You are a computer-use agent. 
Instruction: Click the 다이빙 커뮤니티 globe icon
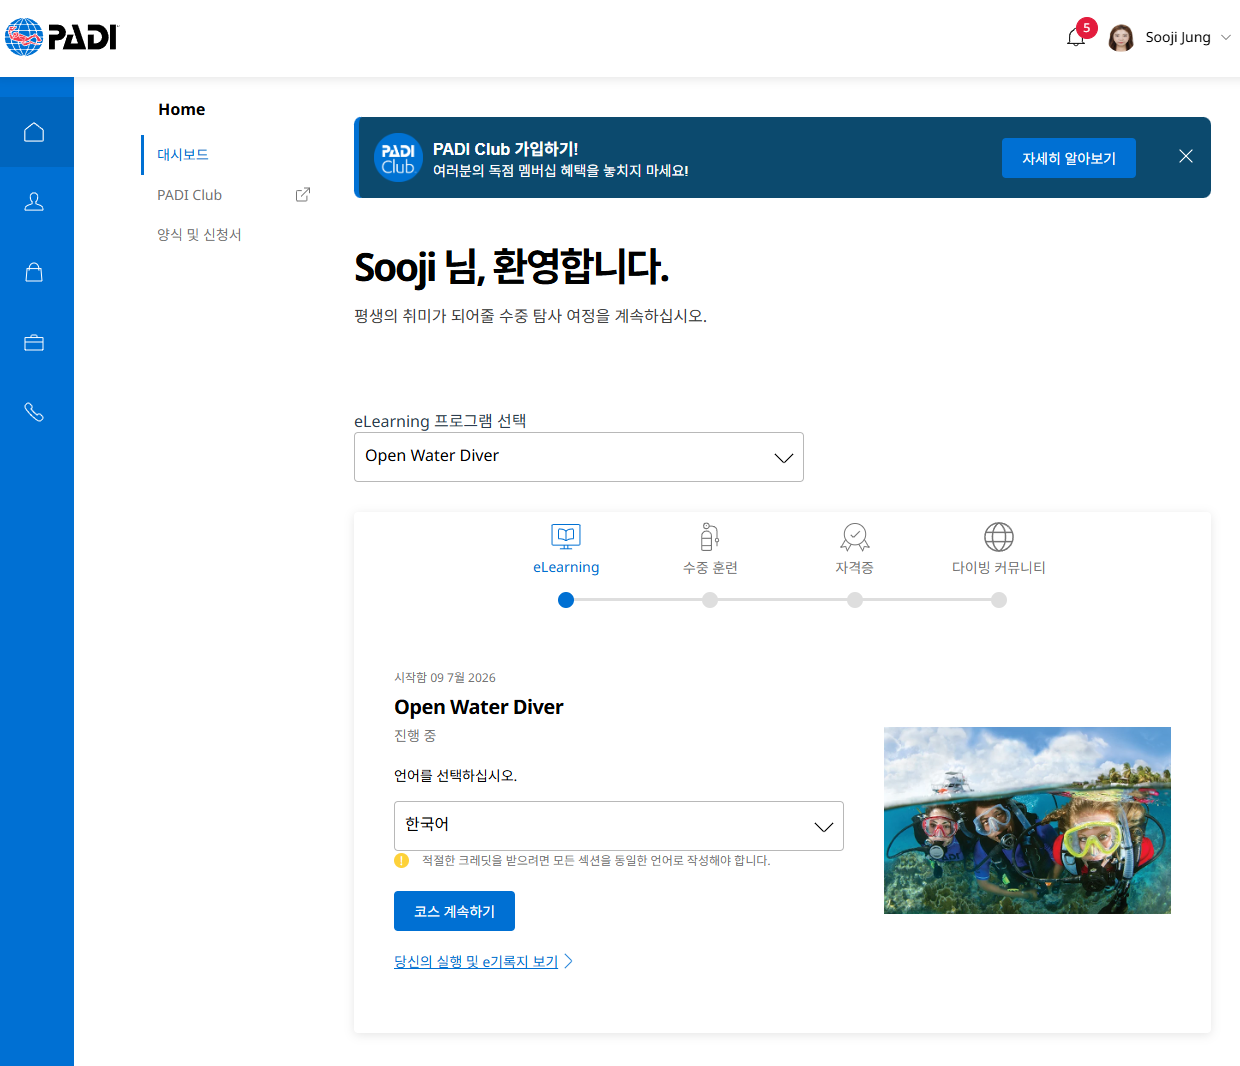point(999,537)
